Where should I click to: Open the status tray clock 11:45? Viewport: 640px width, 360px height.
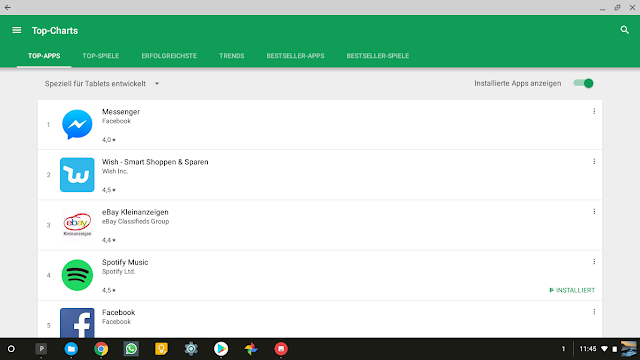(x=588, y=349)
